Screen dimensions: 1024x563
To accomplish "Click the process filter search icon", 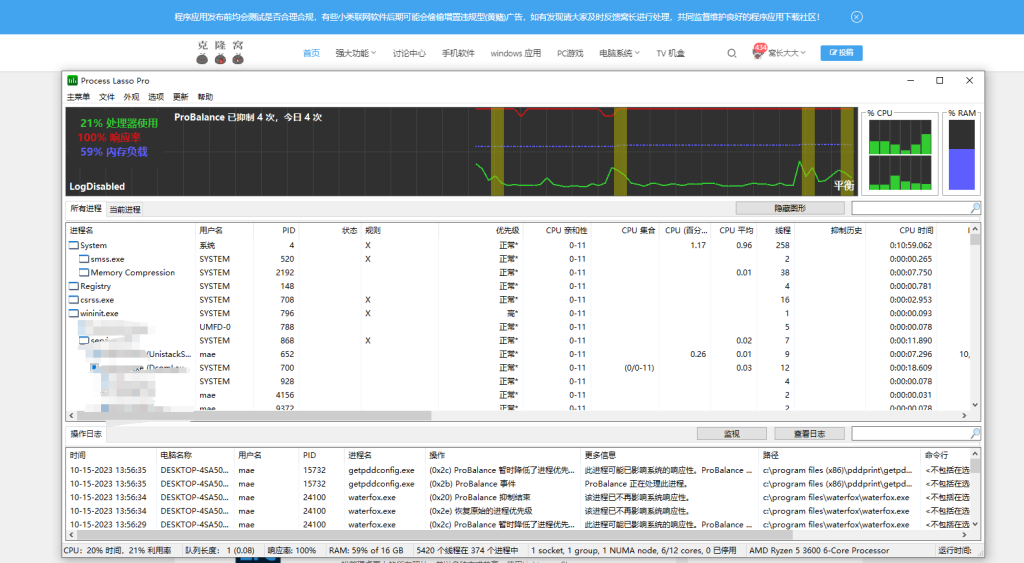I will (975, 208).
